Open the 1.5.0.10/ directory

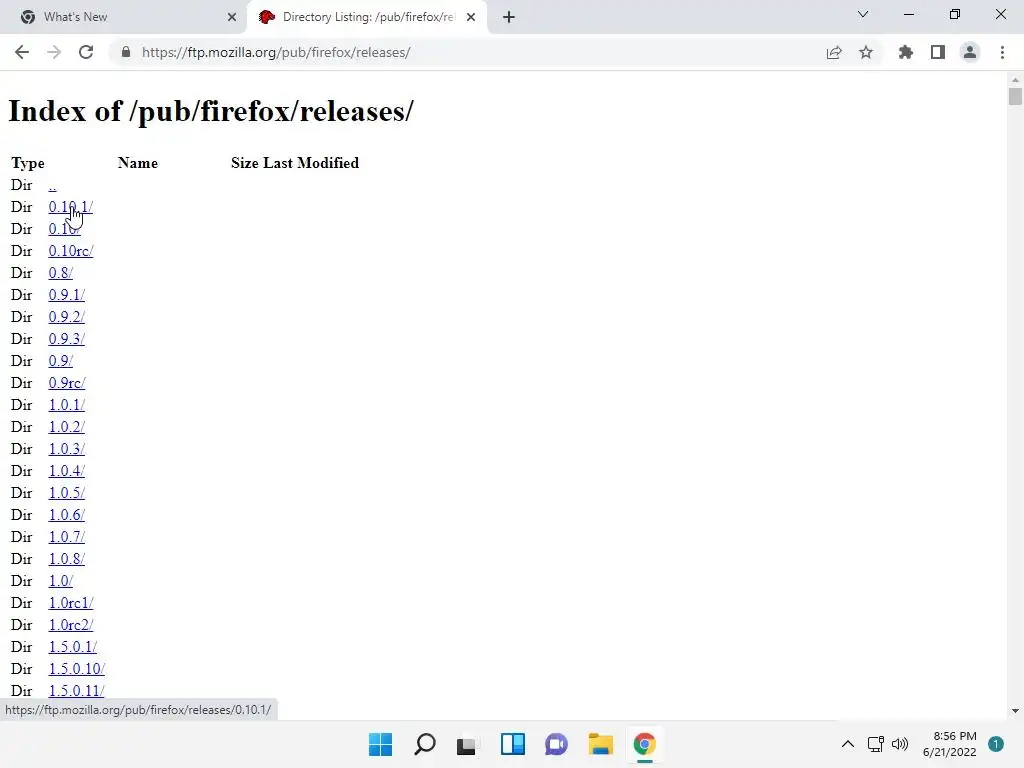[x=76, y=669]
